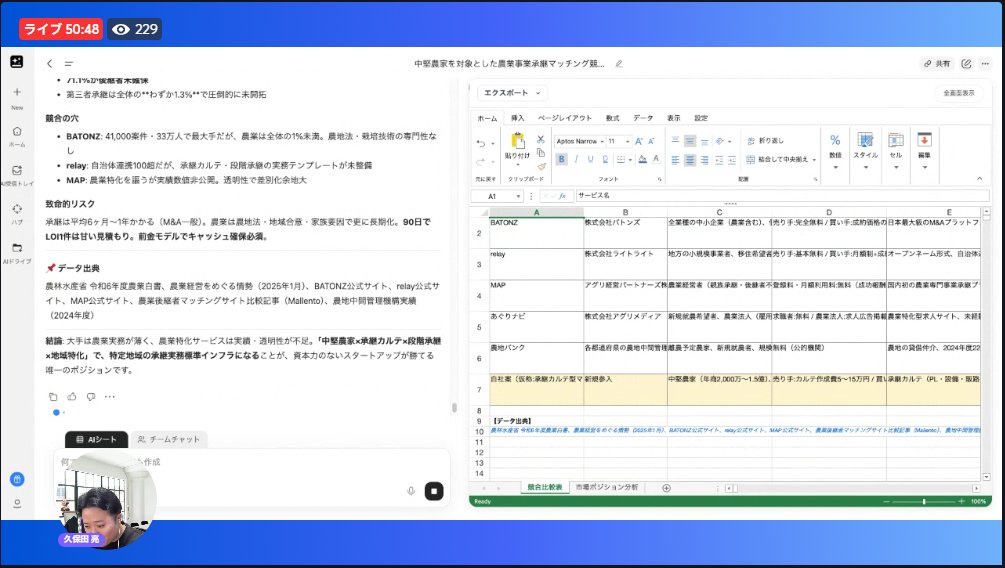
Task: Click the 全画面表示 fullscreen button
Action: pos(959,93)
